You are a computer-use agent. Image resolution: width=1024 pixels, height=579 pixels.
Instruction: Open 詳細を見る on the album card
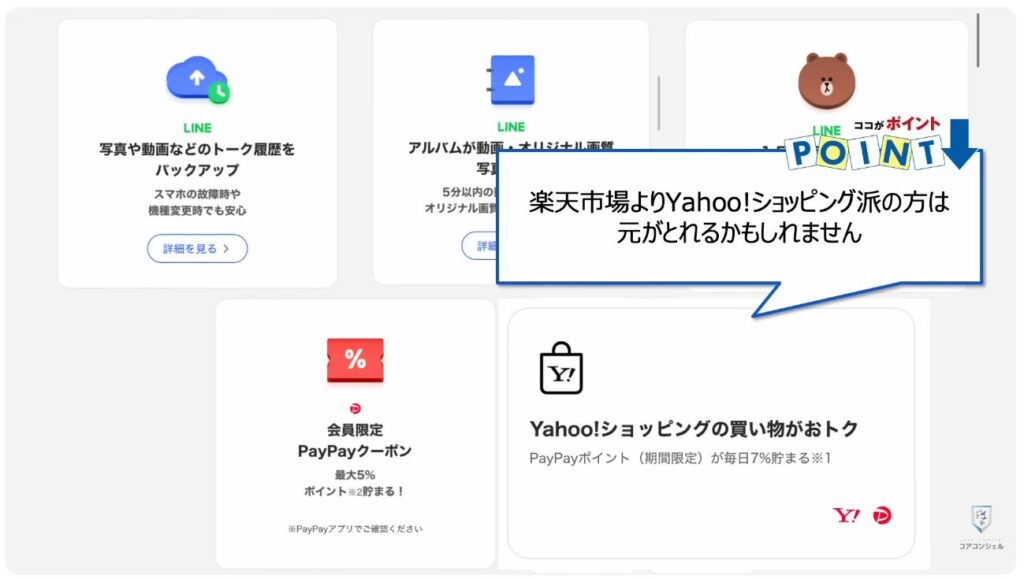click(x=481, y=246)
